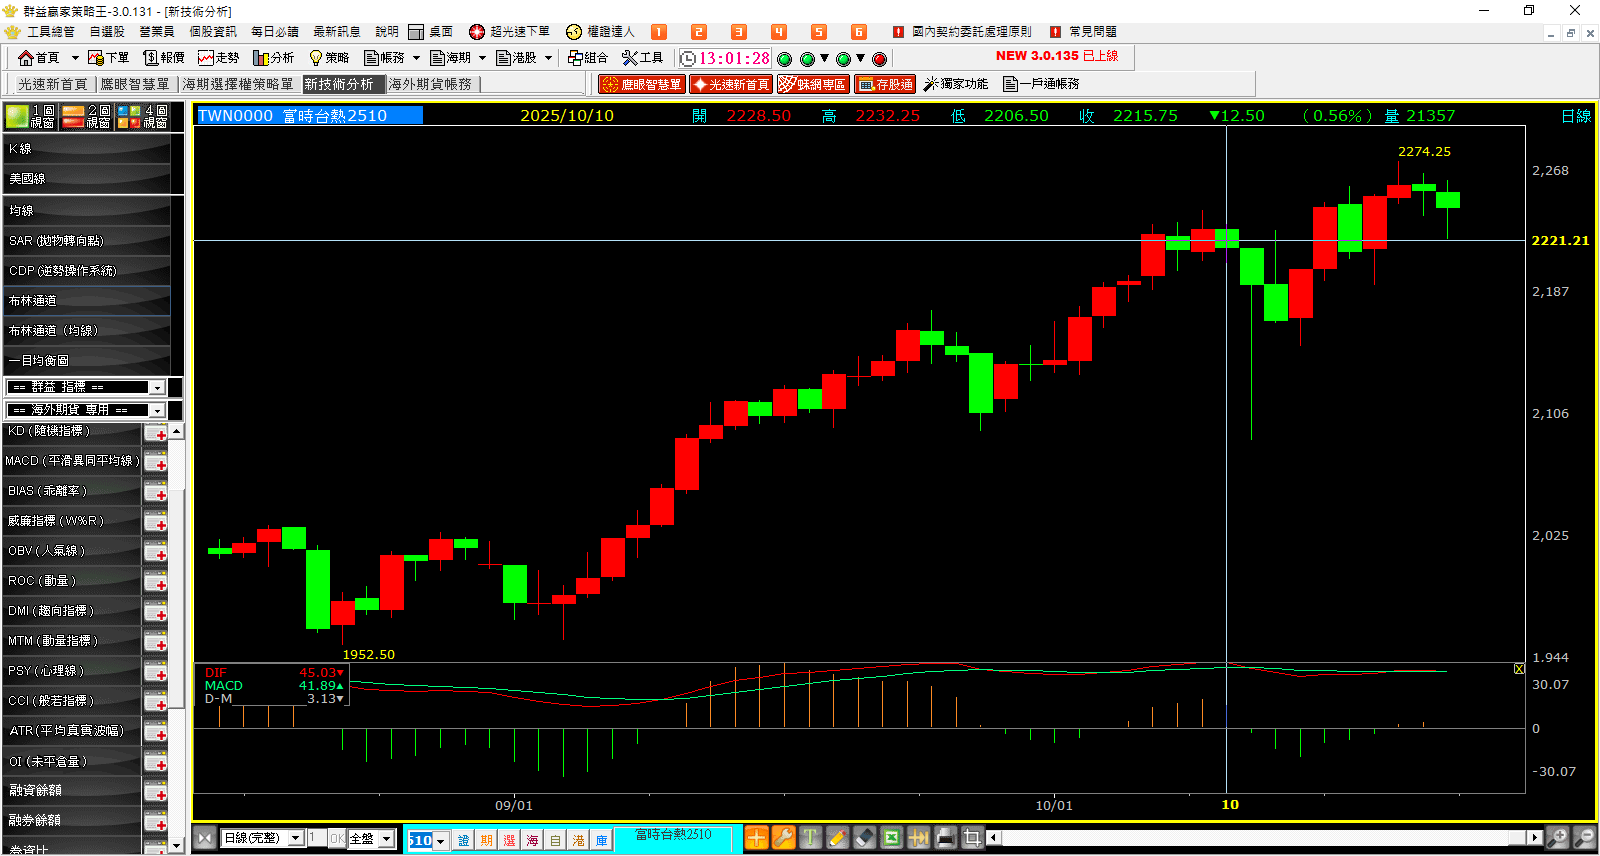Open the 個股資訊 menu
Viewport: 1600px width, 856px height.
213,32
